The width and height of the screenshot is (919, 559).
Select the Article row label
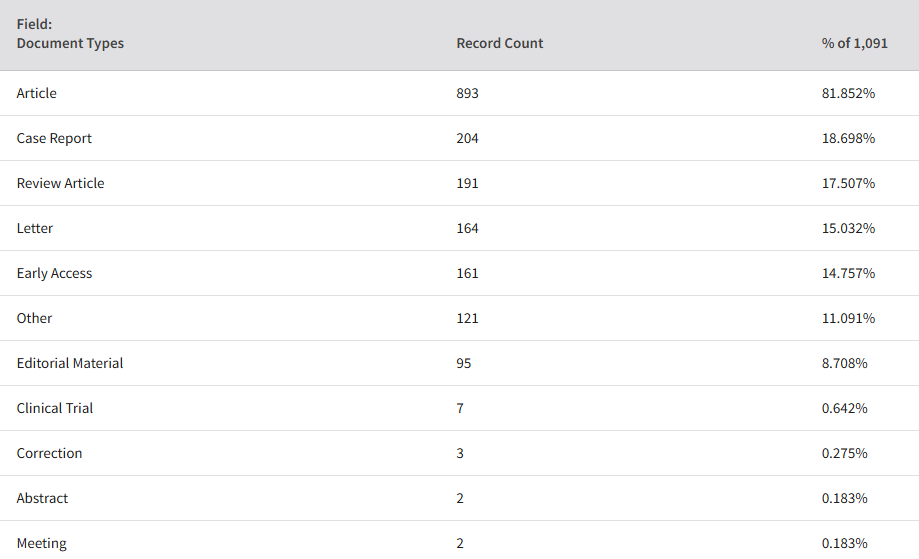[x=36, y=93]
